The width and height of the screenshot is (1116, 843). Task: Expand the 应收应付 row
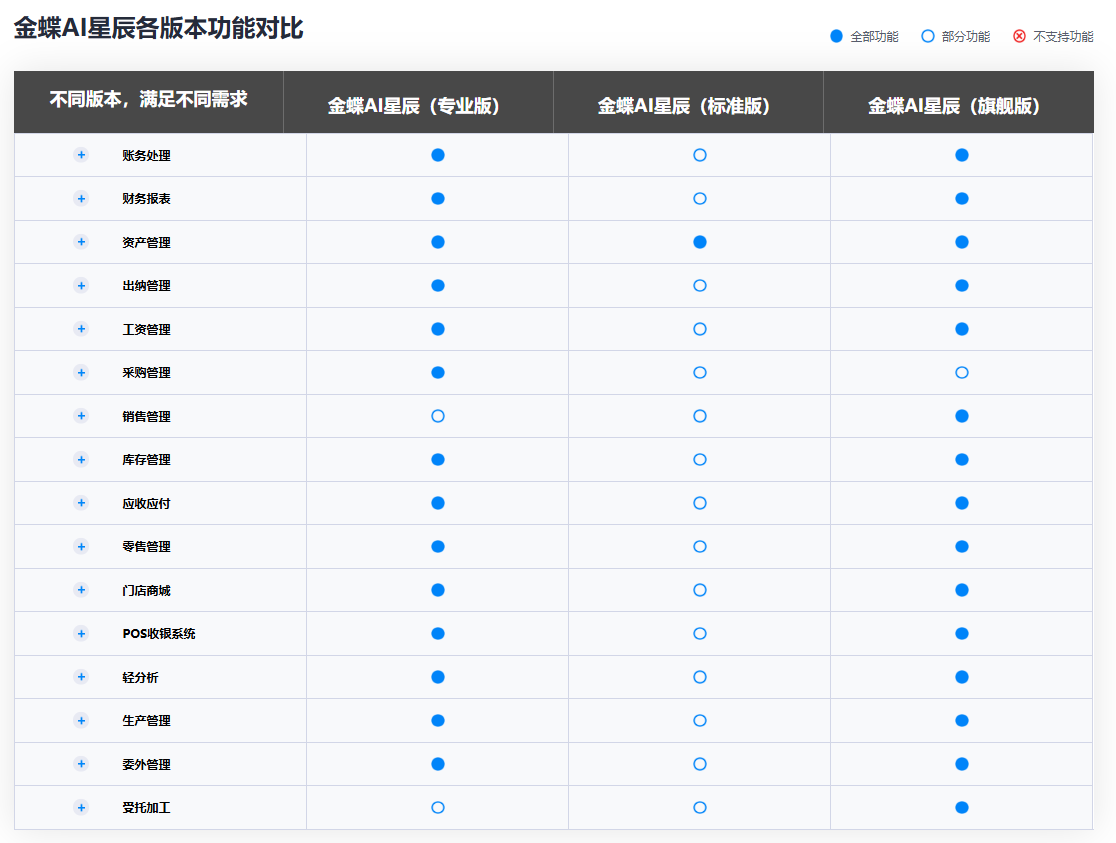coord(81,503)
